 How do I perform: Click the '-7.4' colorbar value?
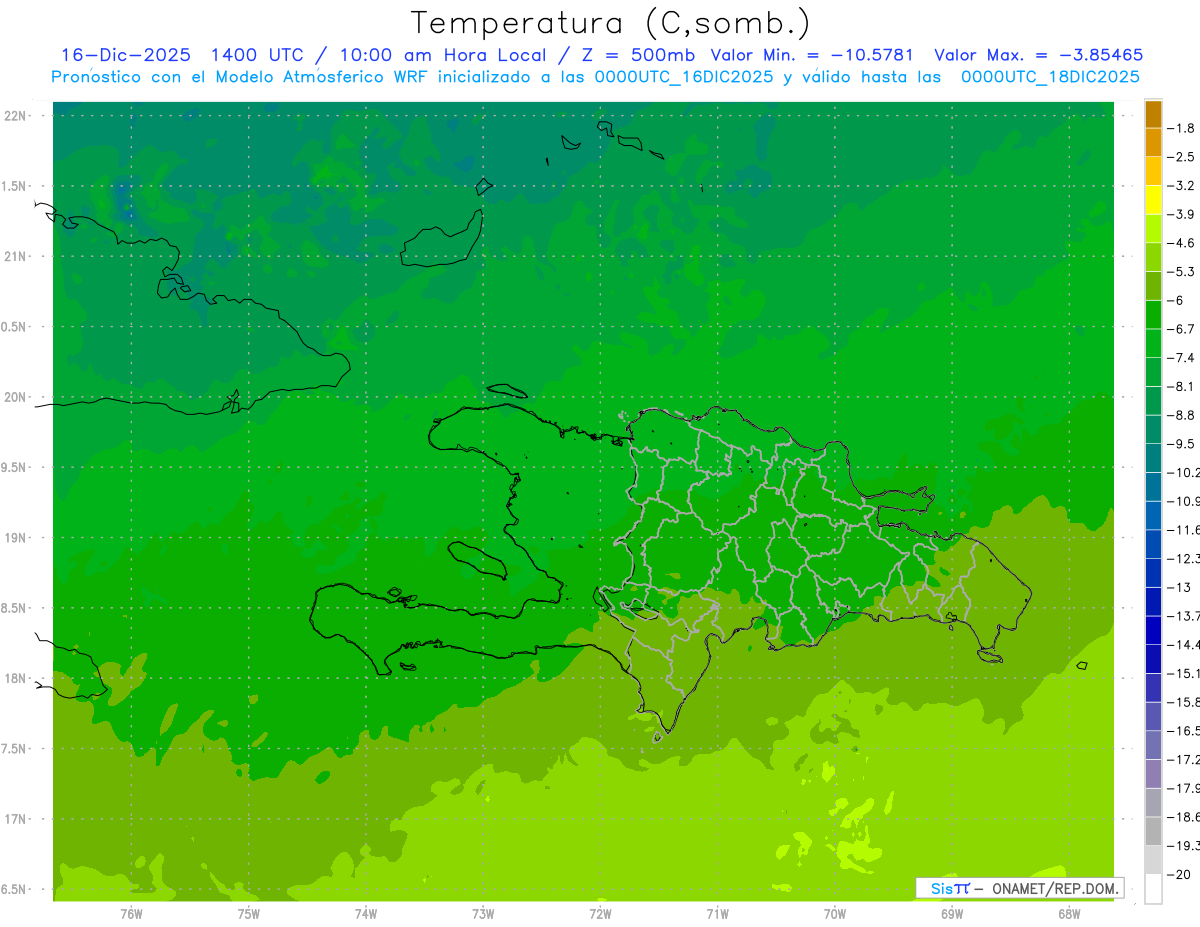[x=1183, y=357]
